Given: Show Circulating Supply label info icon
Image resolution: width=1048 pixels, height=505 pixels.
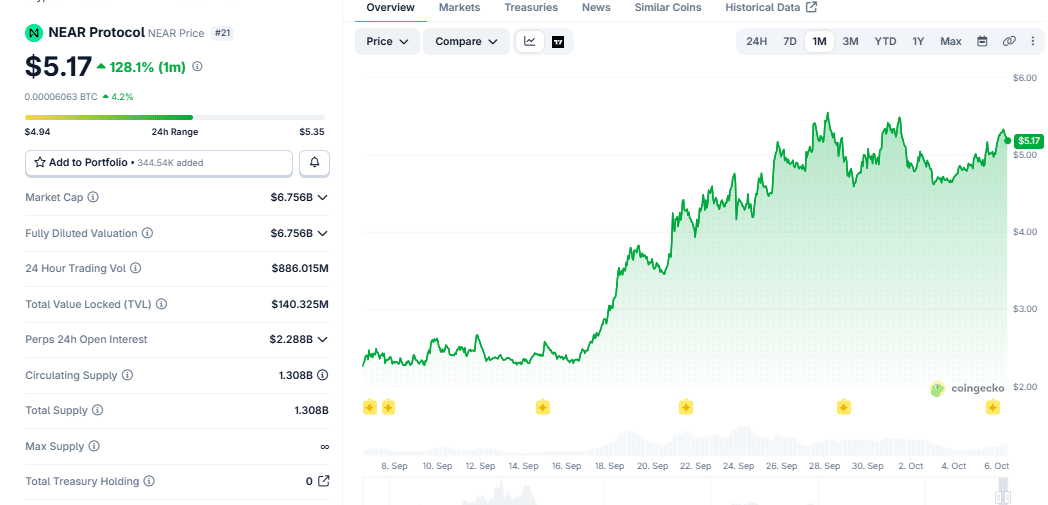Looking at the screenshot, I should [128, 375].
